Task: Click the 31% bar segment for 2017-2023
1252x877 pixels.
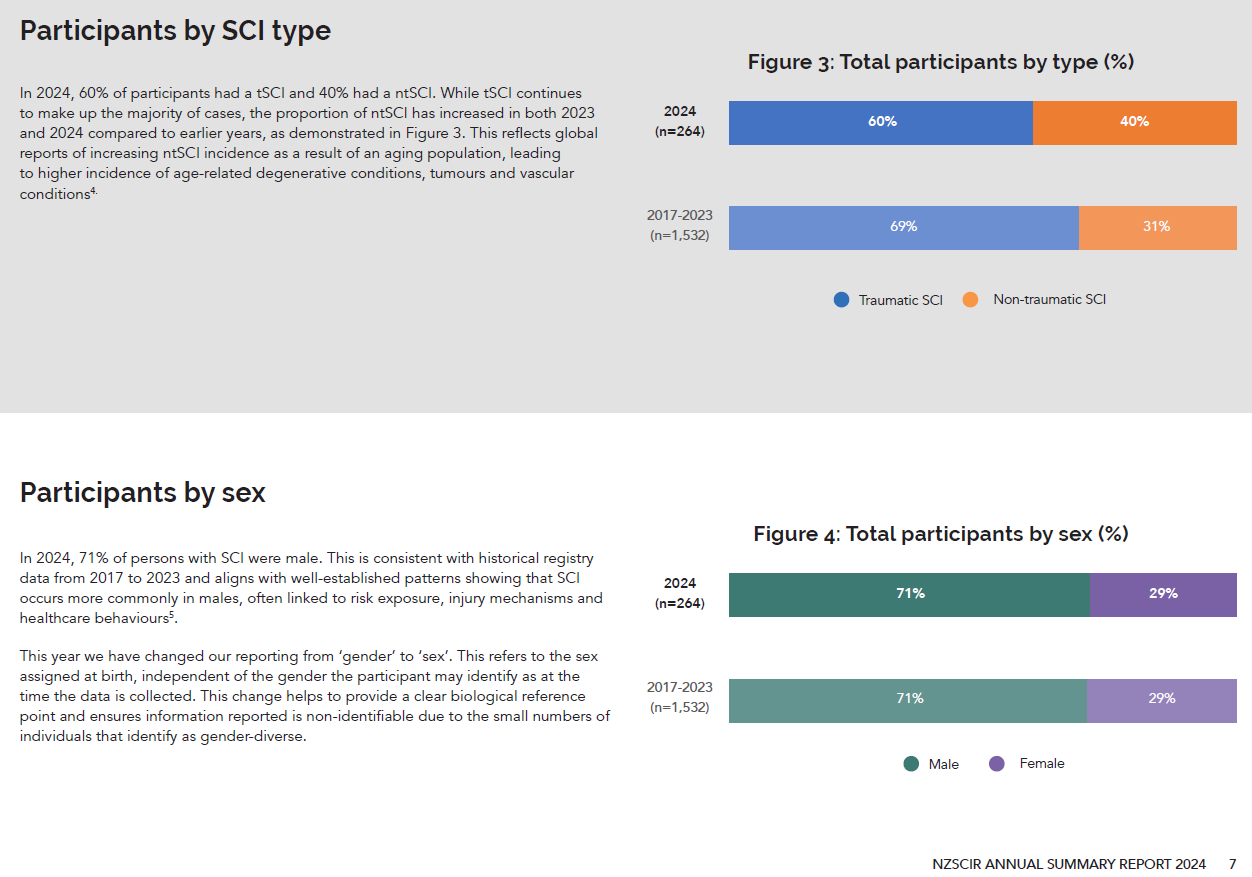Action: pos(1157,227)
